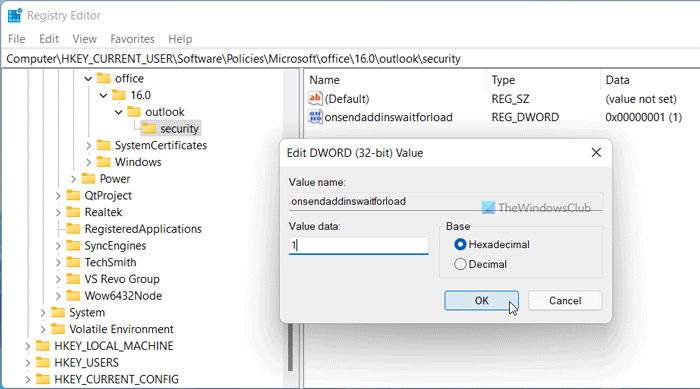The width and height of the screenshot is (700, 389).
Task: Open the Edit menu
Action: coord(49,39)
